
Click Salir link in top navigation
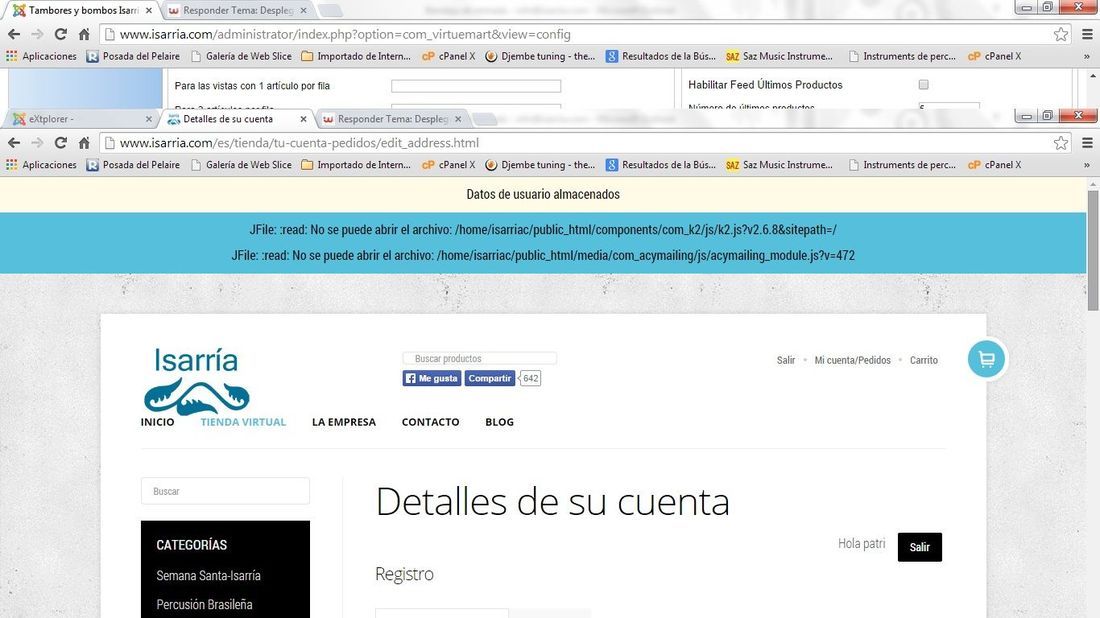[x=786, y=361]
